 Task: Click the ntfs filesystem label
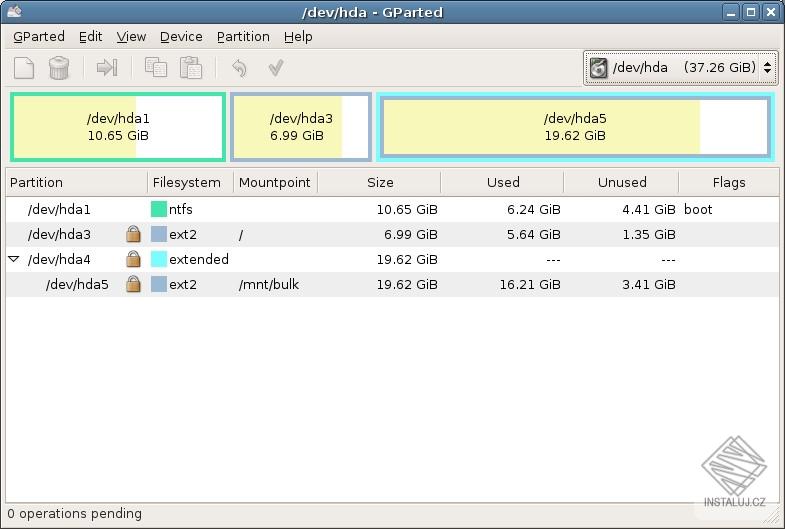[181, 209]
